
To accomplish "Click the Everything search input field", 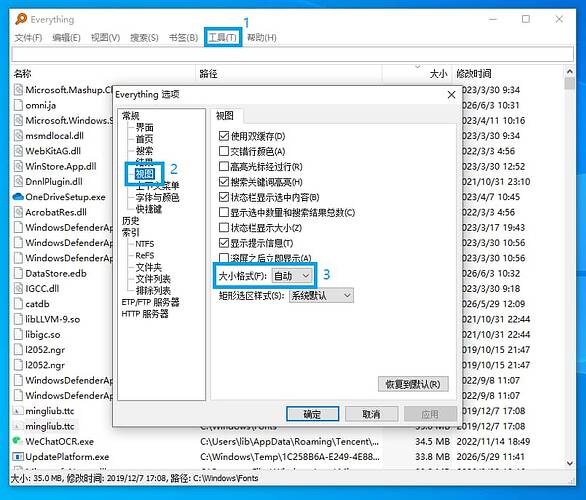I will [293, 54].
